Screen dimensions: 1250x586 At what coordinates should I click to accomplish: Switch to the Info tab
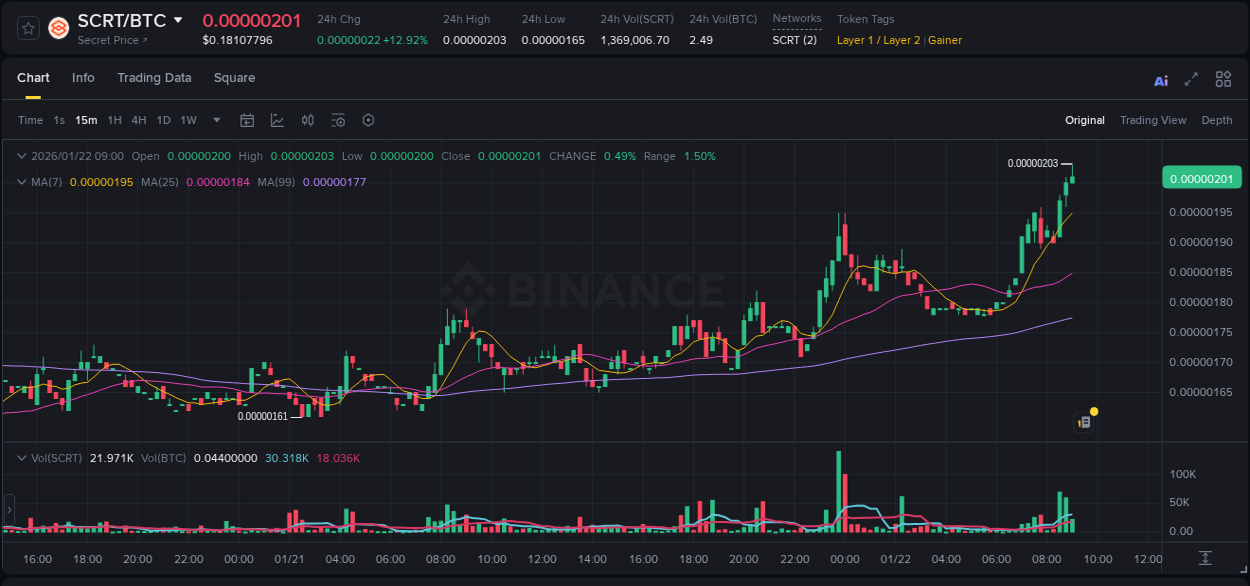point(83,78)
